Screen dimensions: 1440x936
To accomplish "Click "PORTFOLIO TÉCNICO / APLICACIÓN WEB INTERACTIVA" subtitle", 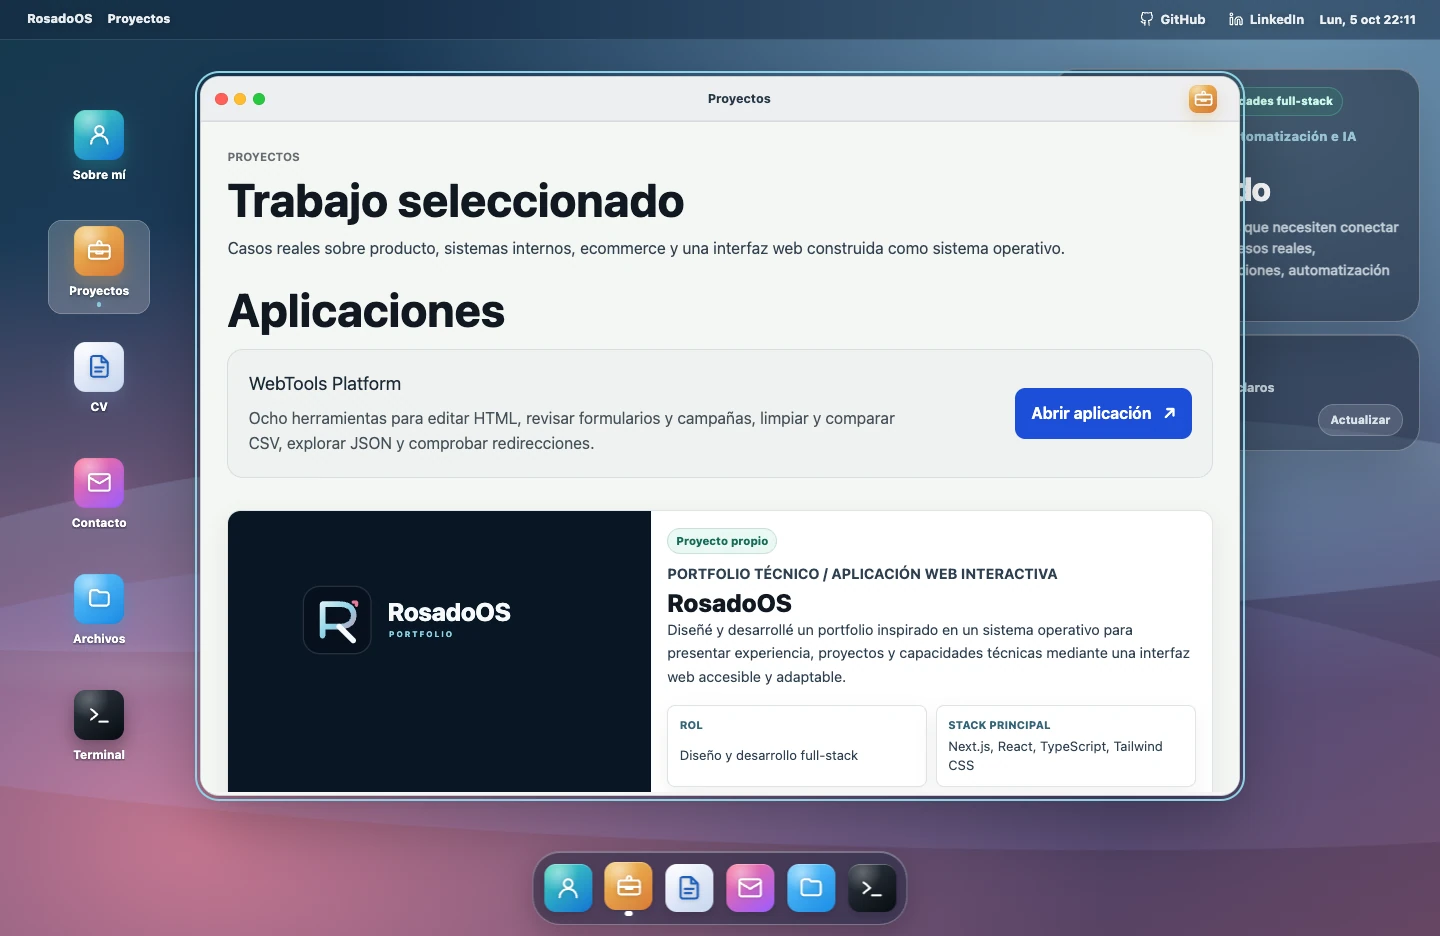I will (x=862, y=574).
